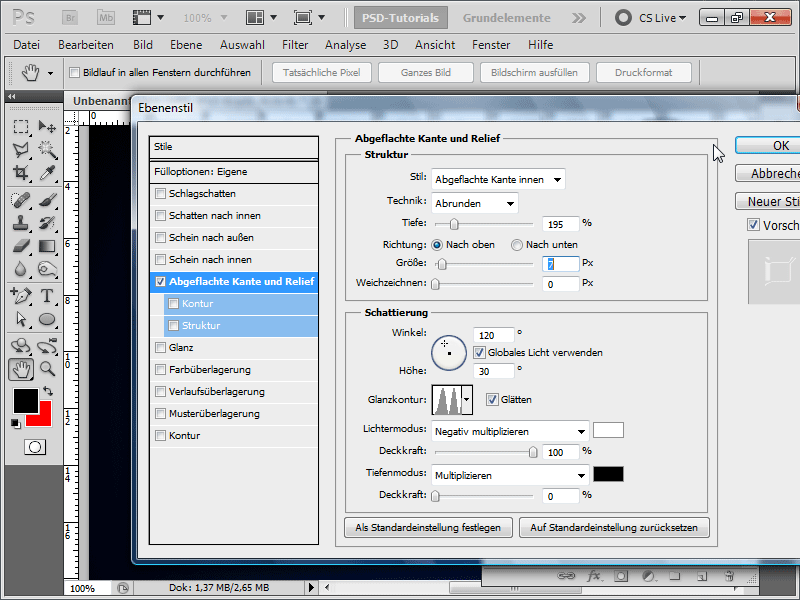Viewport: 800px width, 600px height.
Task: Click the OK button
Action: click(780, 146)
